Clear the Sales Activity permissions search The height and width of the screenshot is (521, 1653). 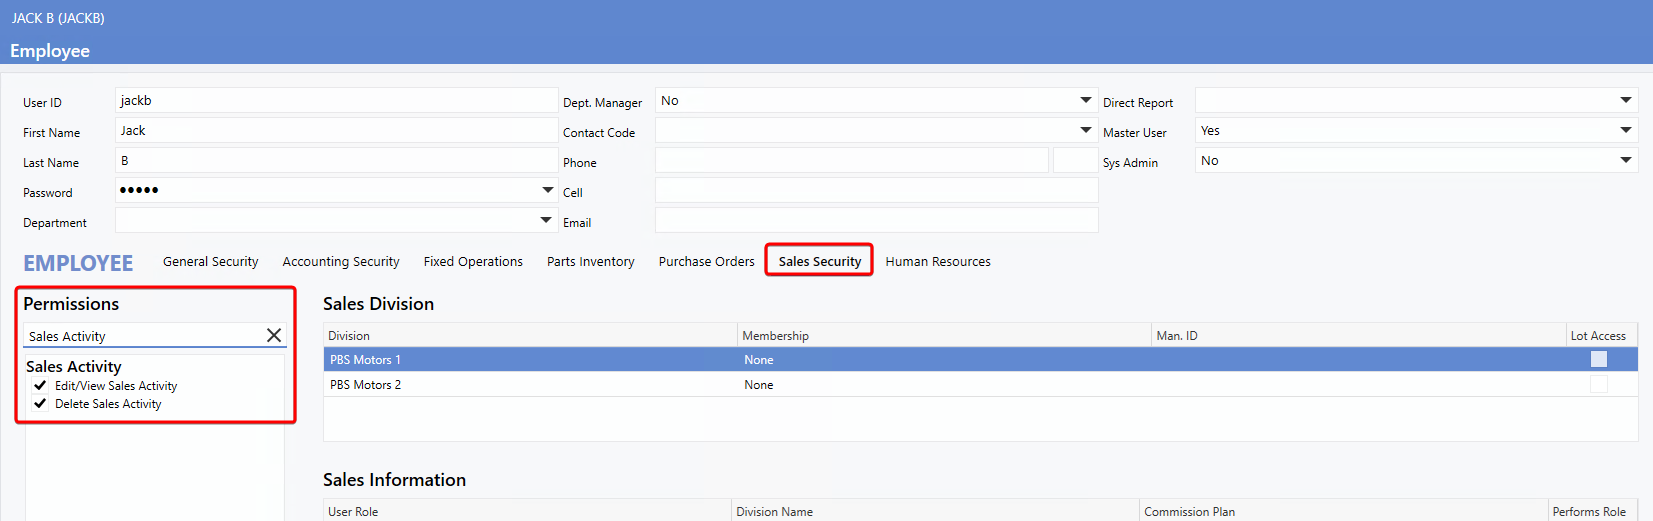(273, 336)
